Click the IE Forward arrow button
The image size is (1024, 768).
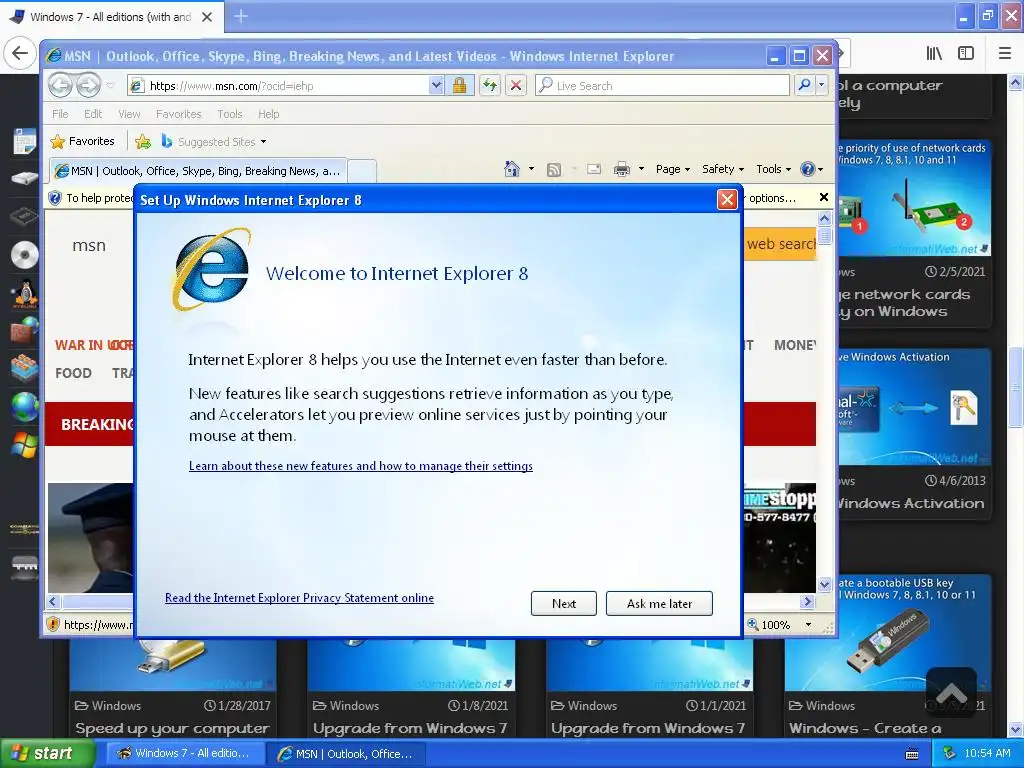[89, 85]
